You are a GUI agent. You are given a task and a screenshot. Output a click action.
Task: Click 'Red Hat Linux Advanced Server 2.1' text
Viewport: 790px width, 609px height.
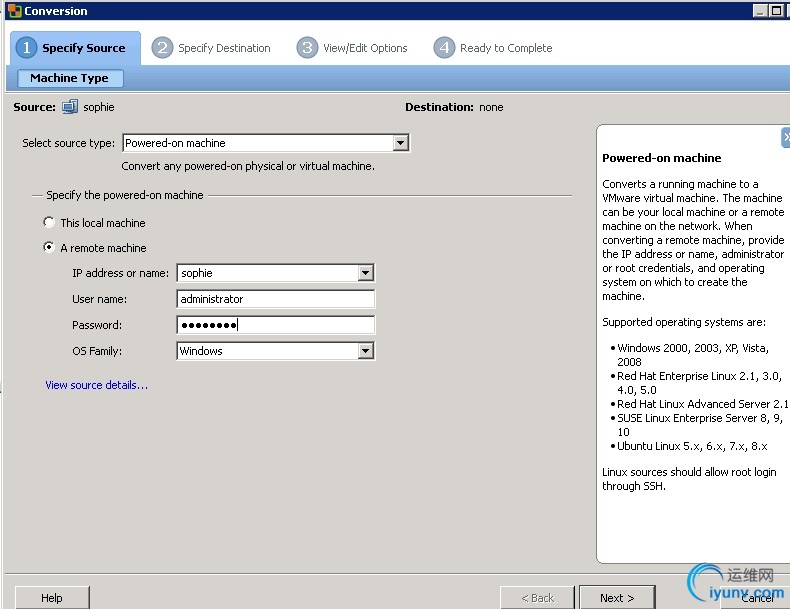702,404
